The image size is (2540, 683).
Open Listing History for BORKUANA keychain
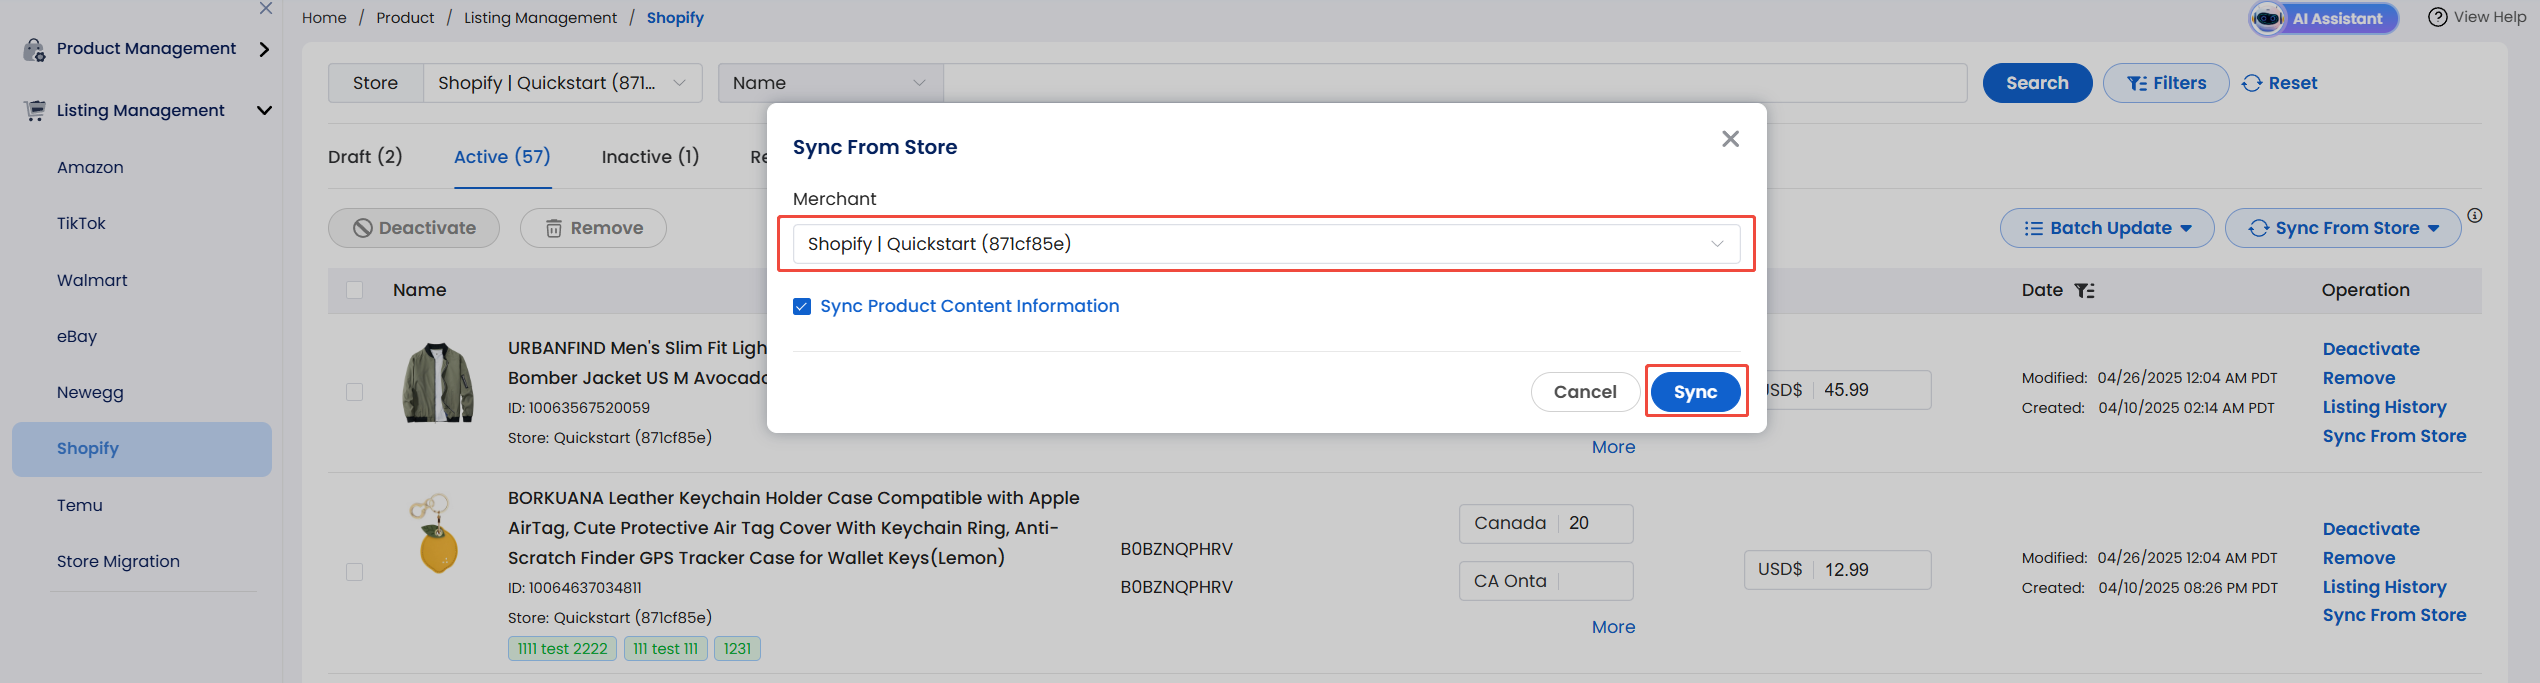click(2385, 587)
